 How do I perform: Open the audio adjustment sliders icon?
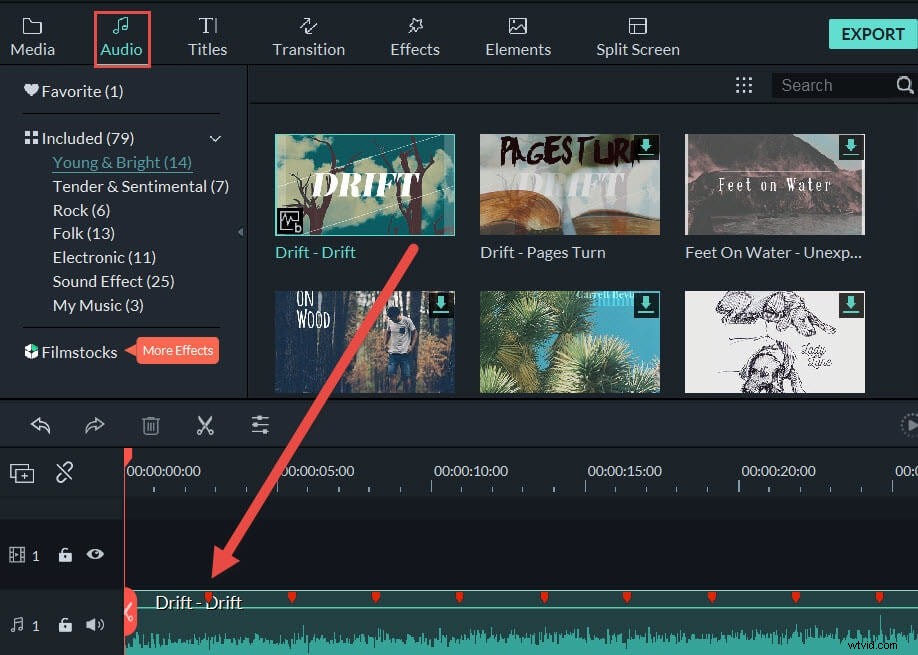tap(260, 425)
